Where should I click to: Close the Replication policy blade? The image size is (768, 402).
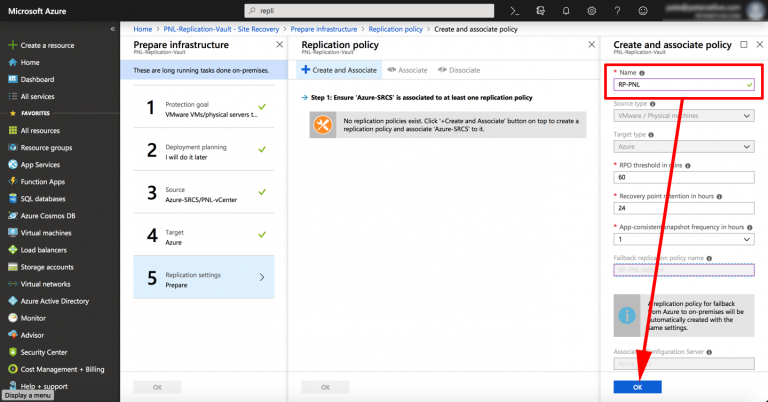(592, 45)
